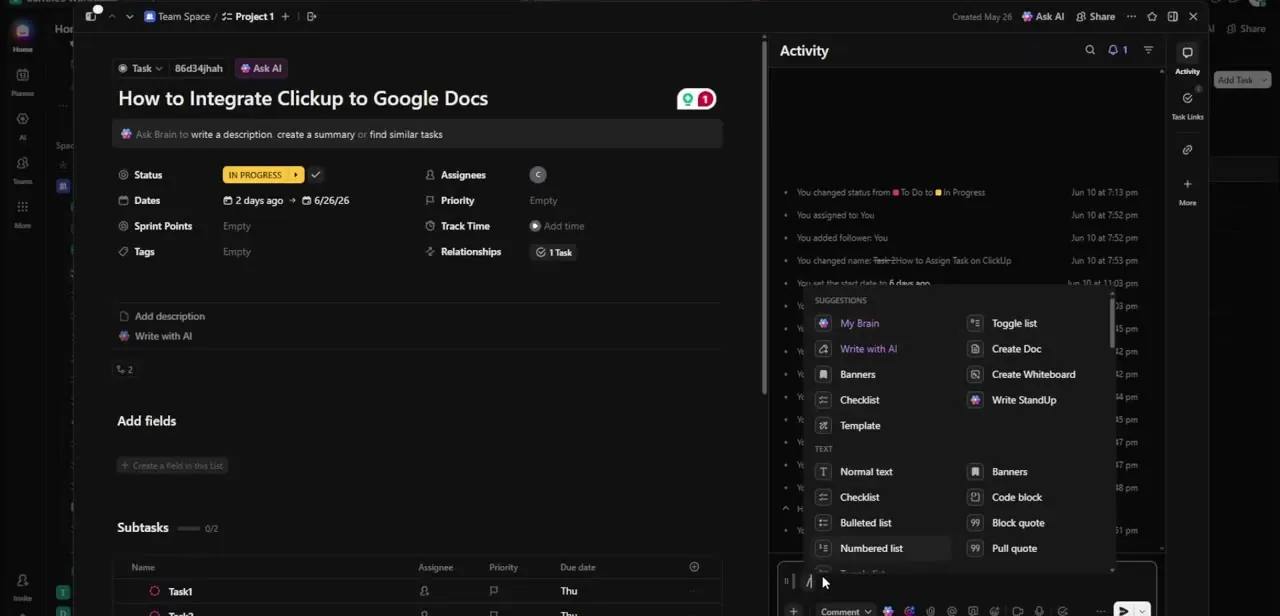
Task: Open the Comment type dropdown
Action: click(845, 611)
